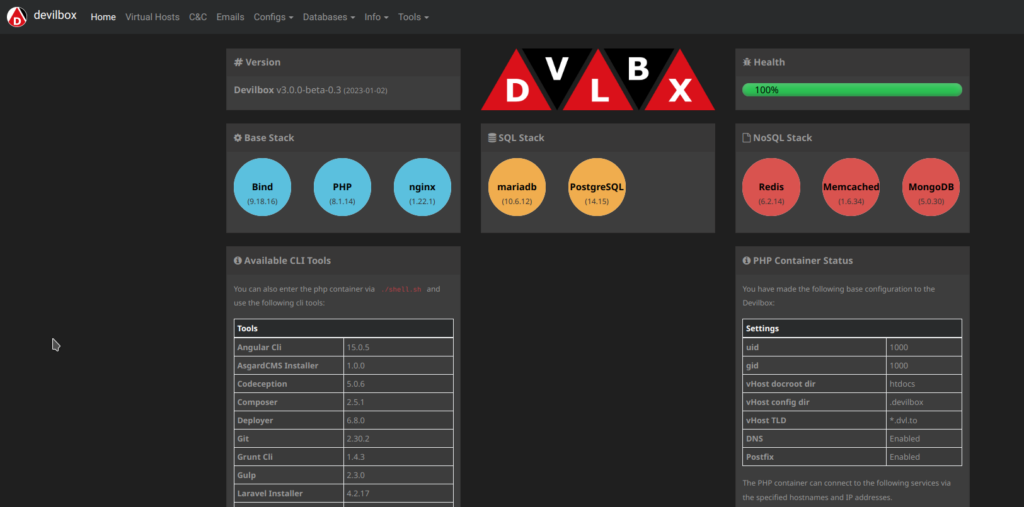
Task: Go to the Home page
Action: coord(103,17)
